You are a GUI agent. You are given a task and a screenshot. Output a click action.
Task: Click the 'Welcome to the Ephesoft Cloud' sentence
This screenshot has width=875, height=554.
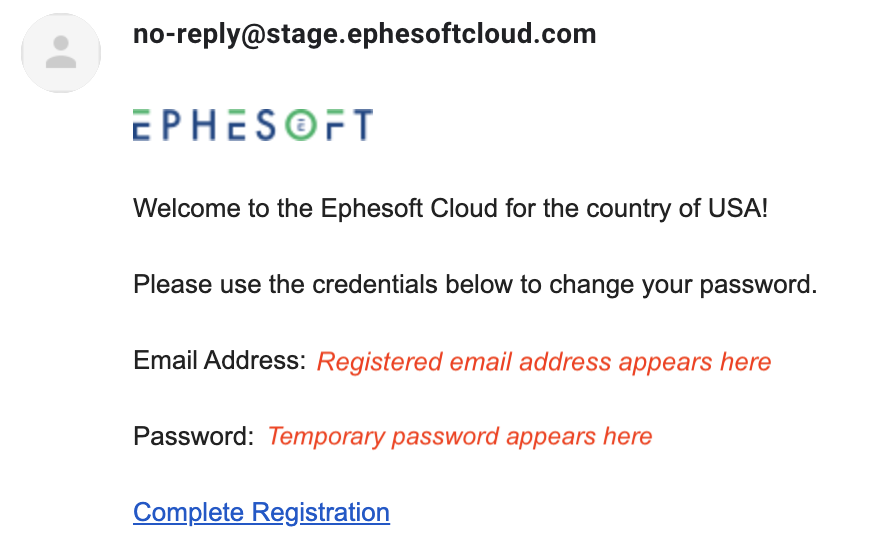coord(450,209)
